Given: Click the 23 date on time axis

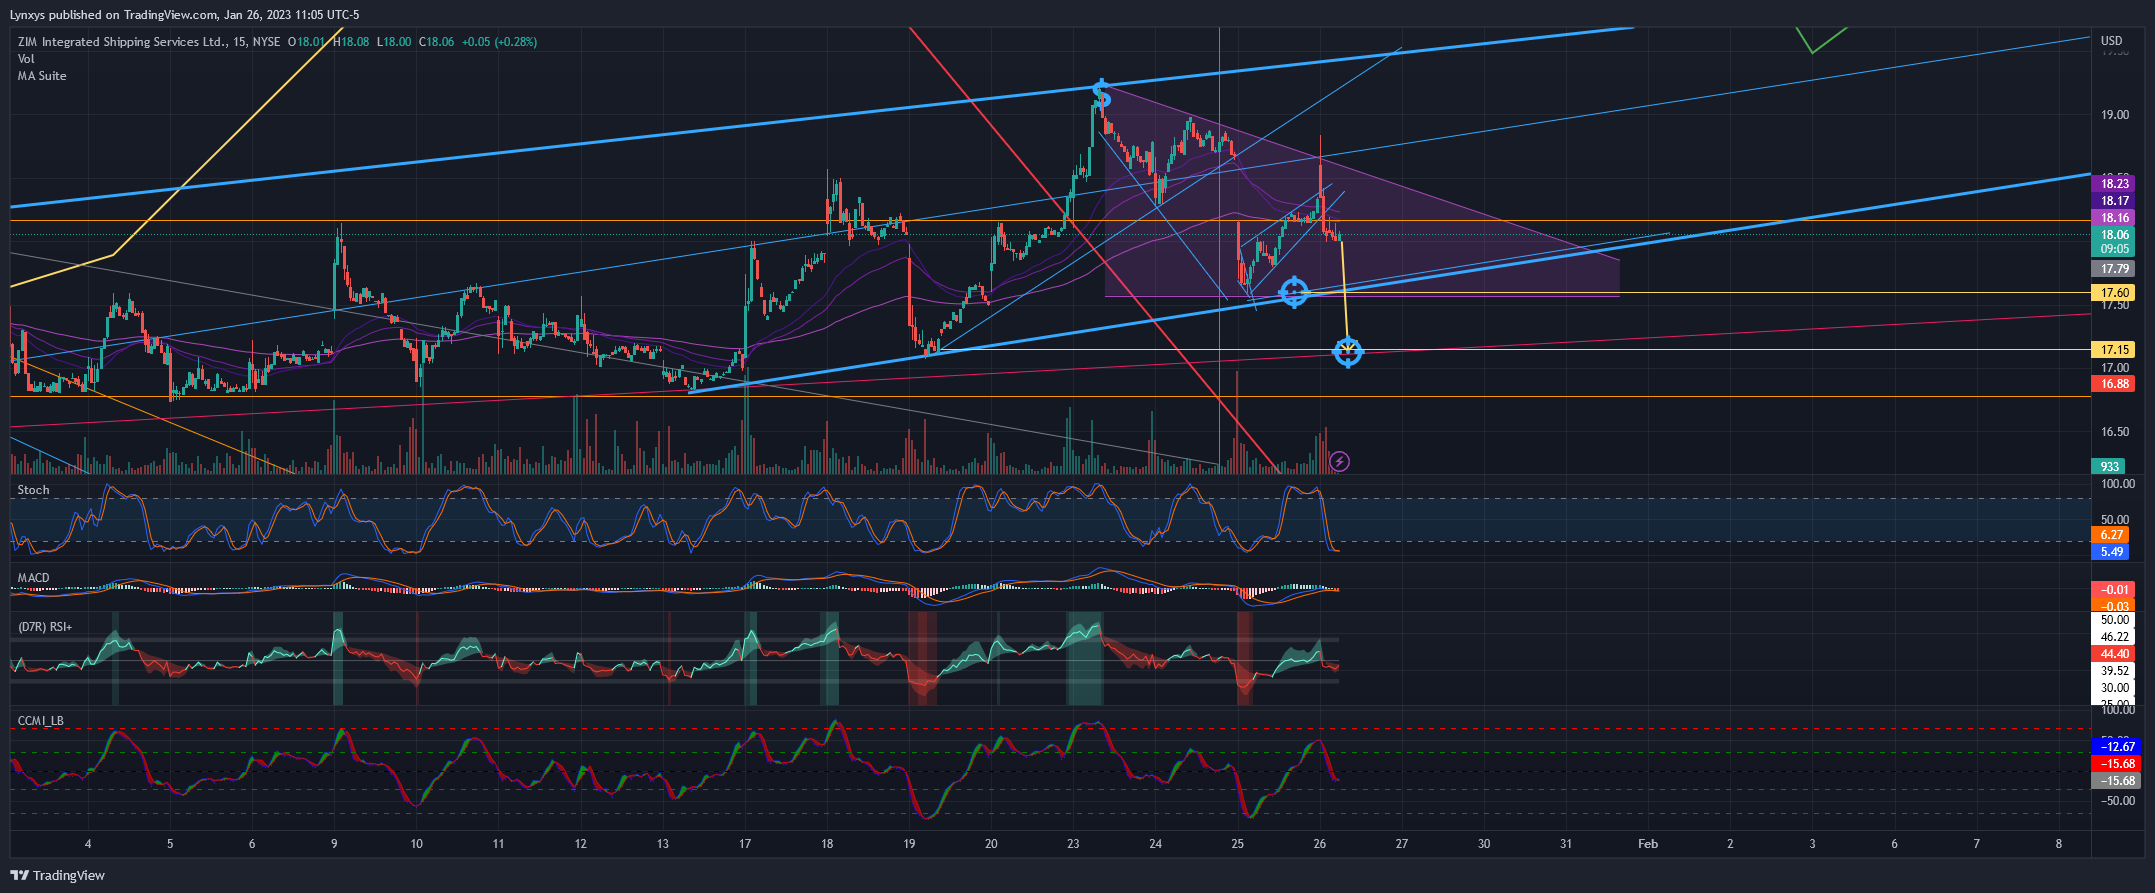Looking at the screenshot, I should point(1073,844).
